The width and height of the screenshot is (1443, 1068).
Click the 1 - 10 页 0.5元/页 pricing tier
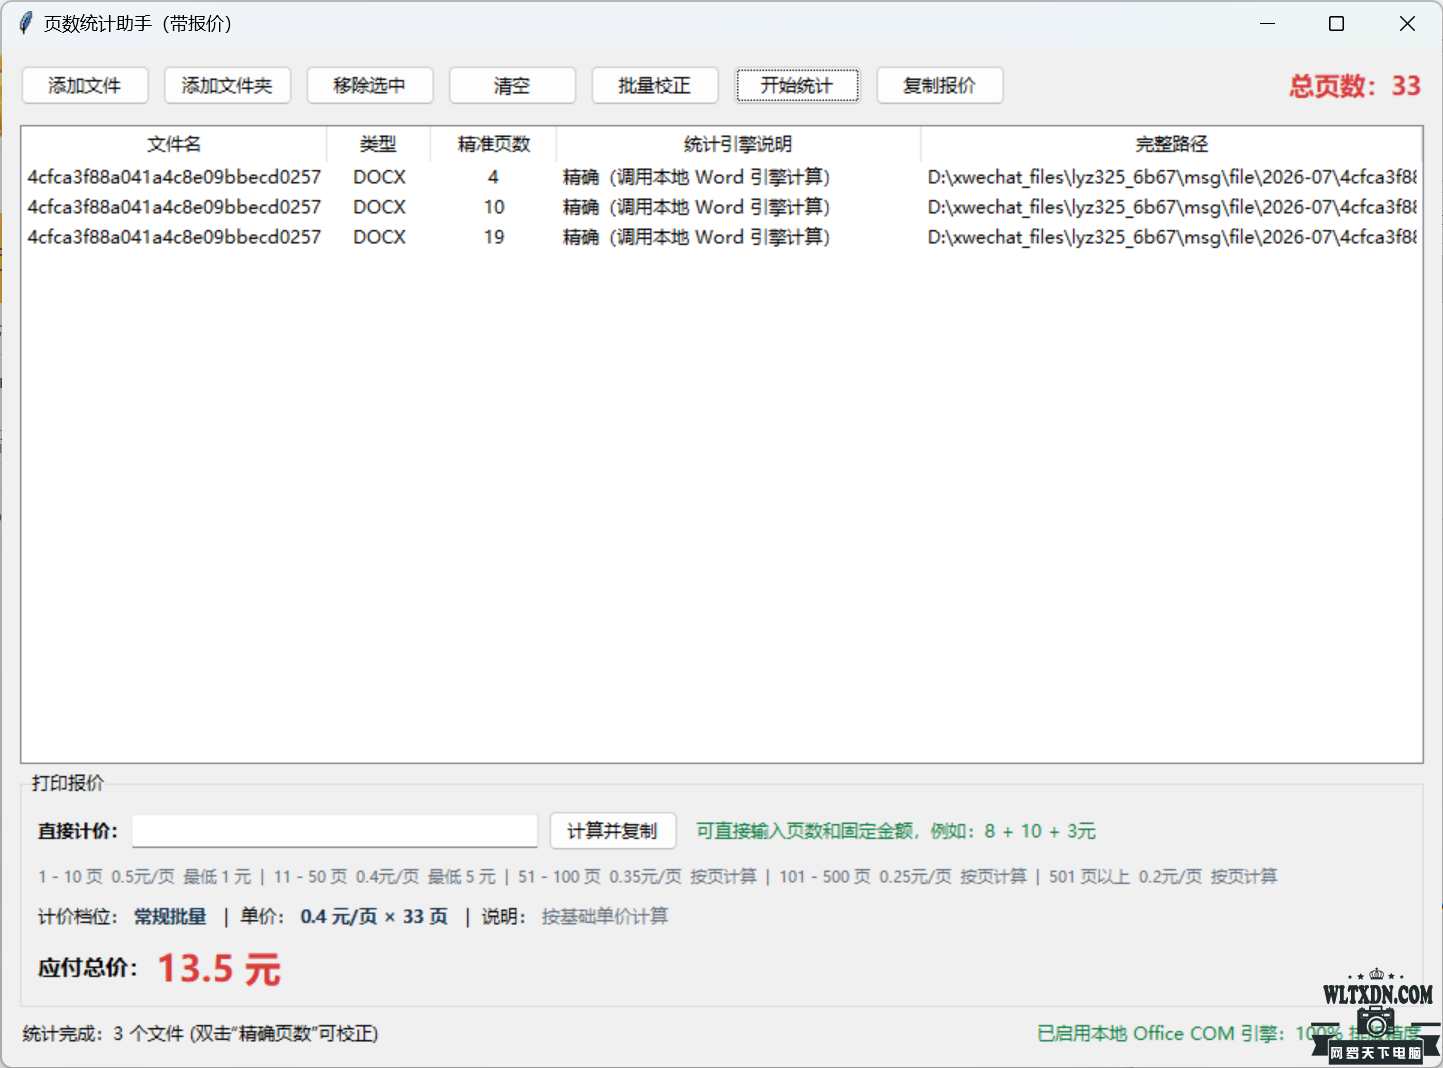click(145, 877)
